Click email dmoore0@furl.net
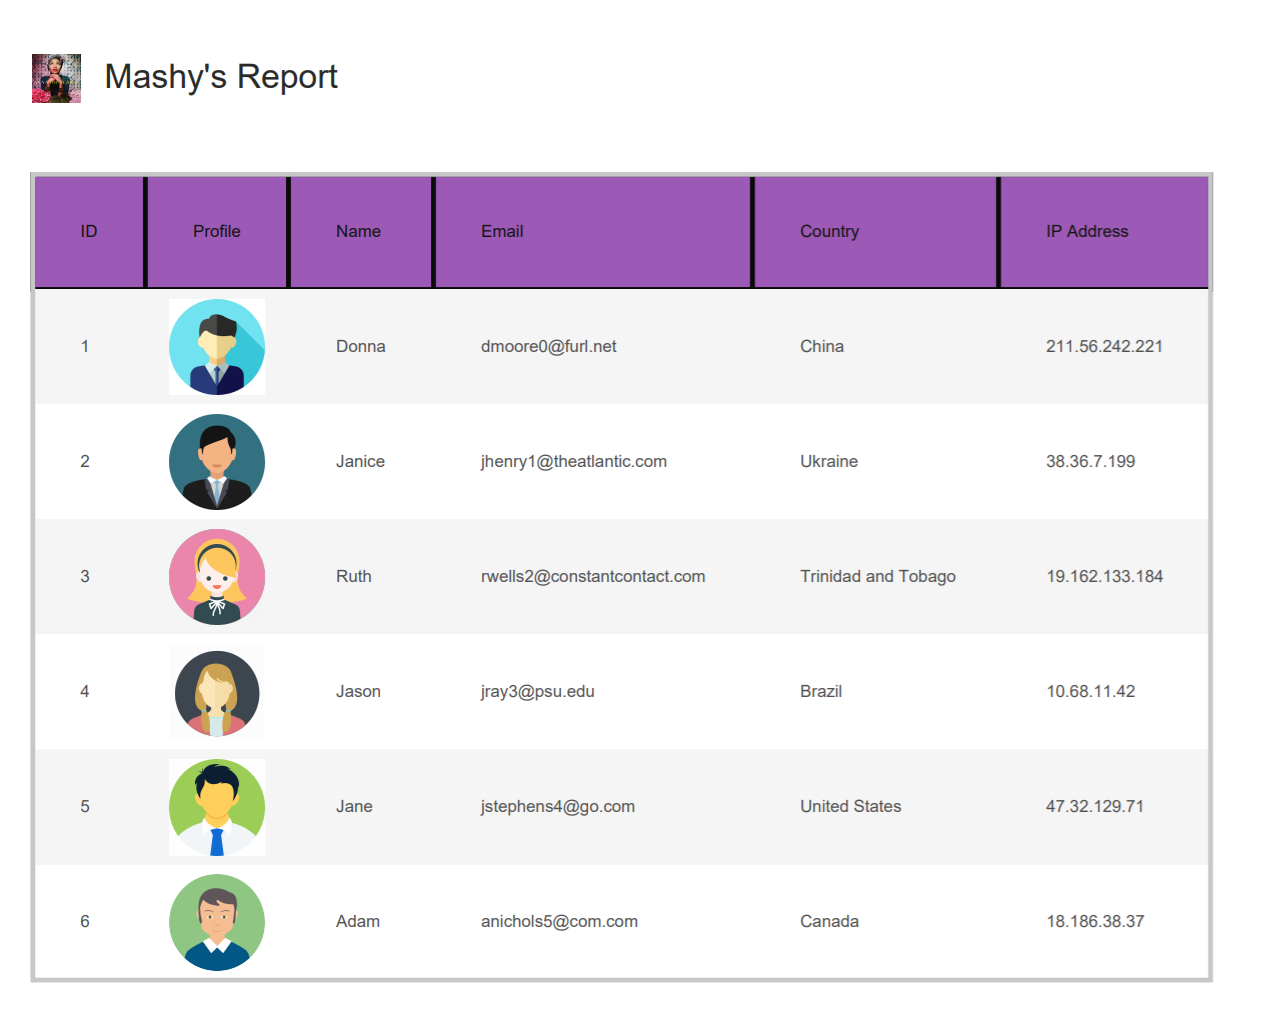 549,347
